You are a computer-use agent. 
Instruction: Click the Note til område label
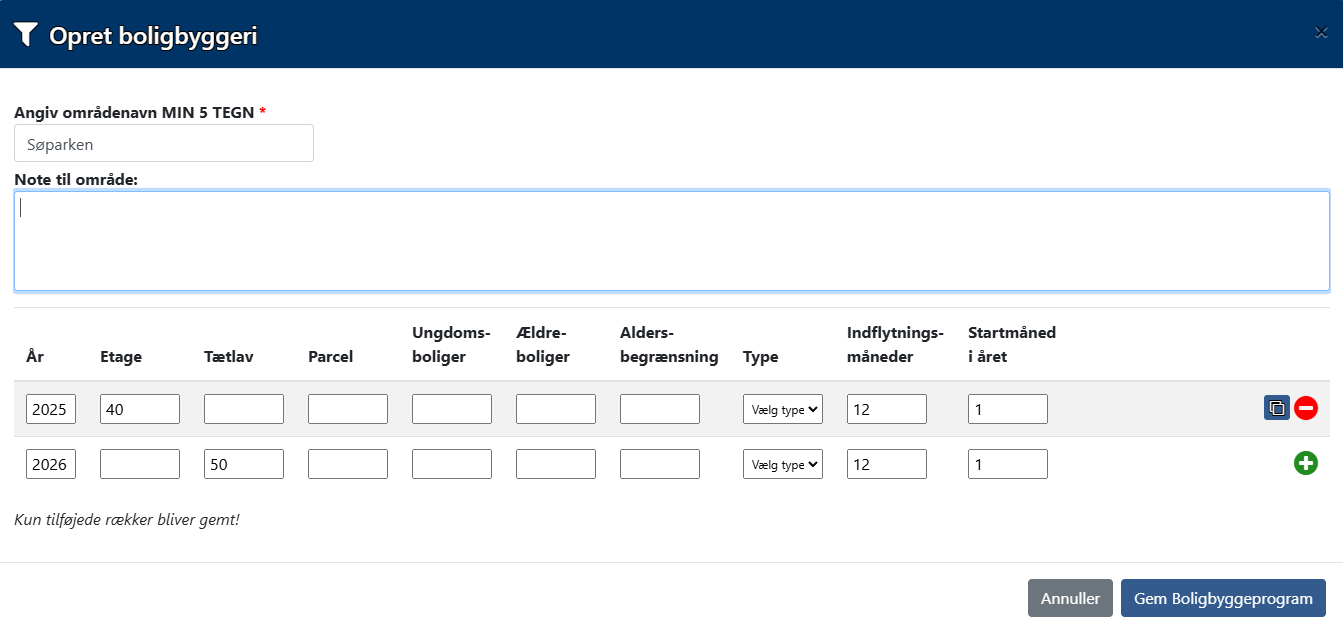[x=76, y=179]
